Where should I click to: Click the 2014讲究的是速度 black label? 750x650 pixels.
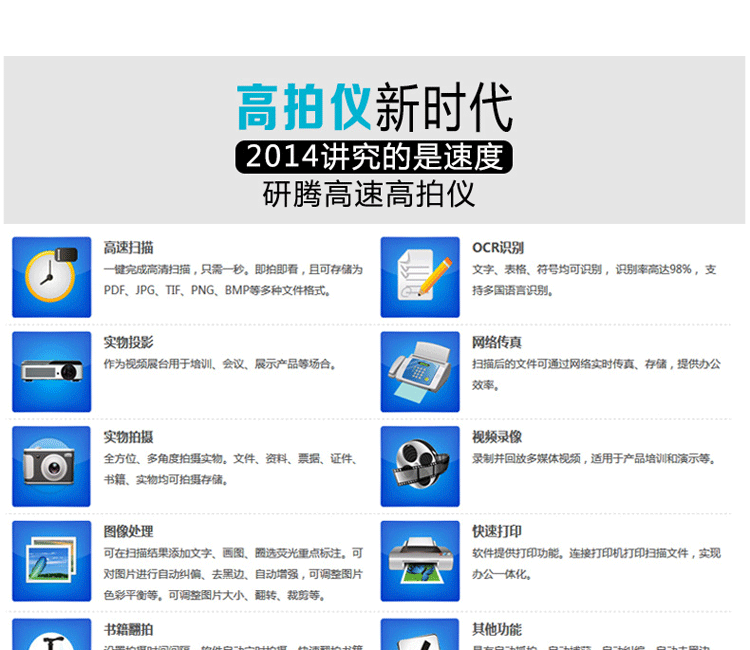click(x=374, y=157)
